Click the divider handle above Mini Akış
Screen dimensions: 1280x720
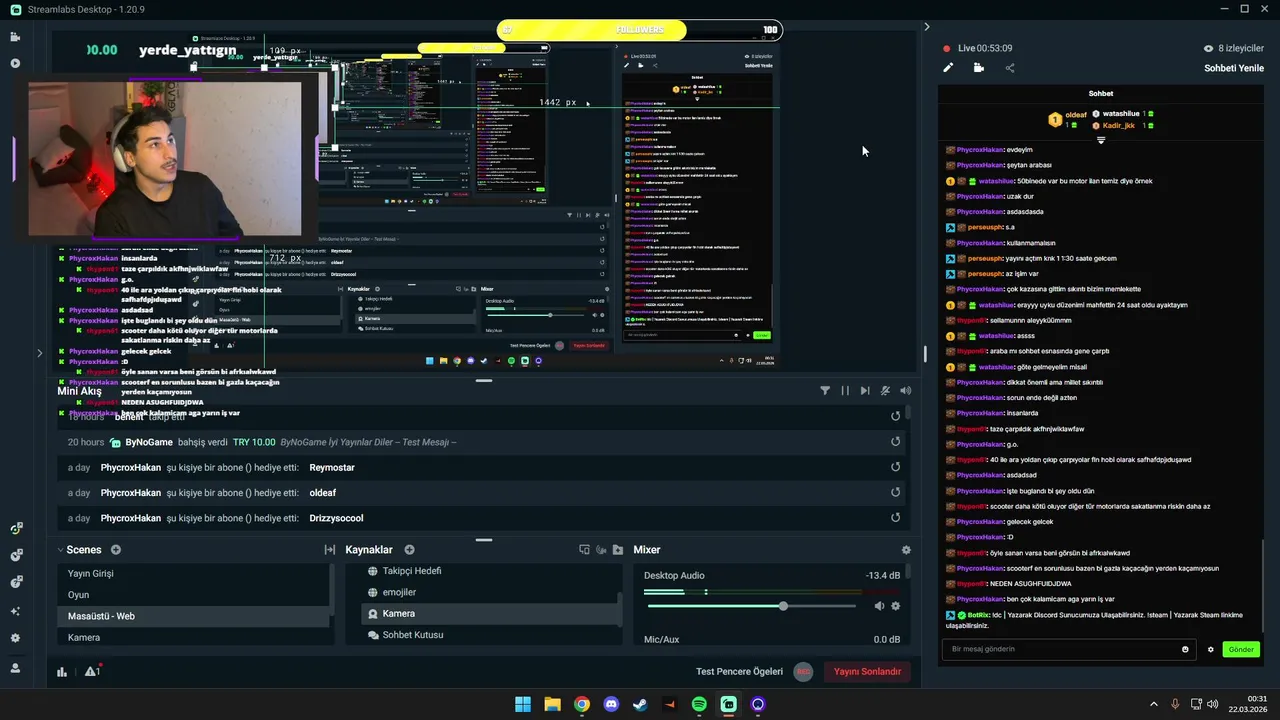tap(484, 381)
